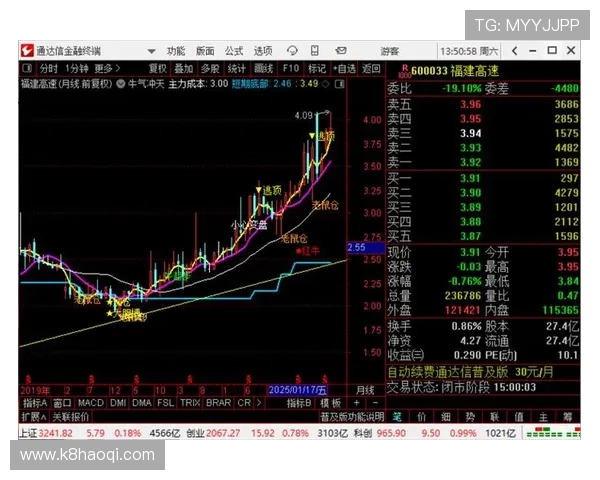Zoom in chart with + button
600x480 pixels.
click(357, 403)
